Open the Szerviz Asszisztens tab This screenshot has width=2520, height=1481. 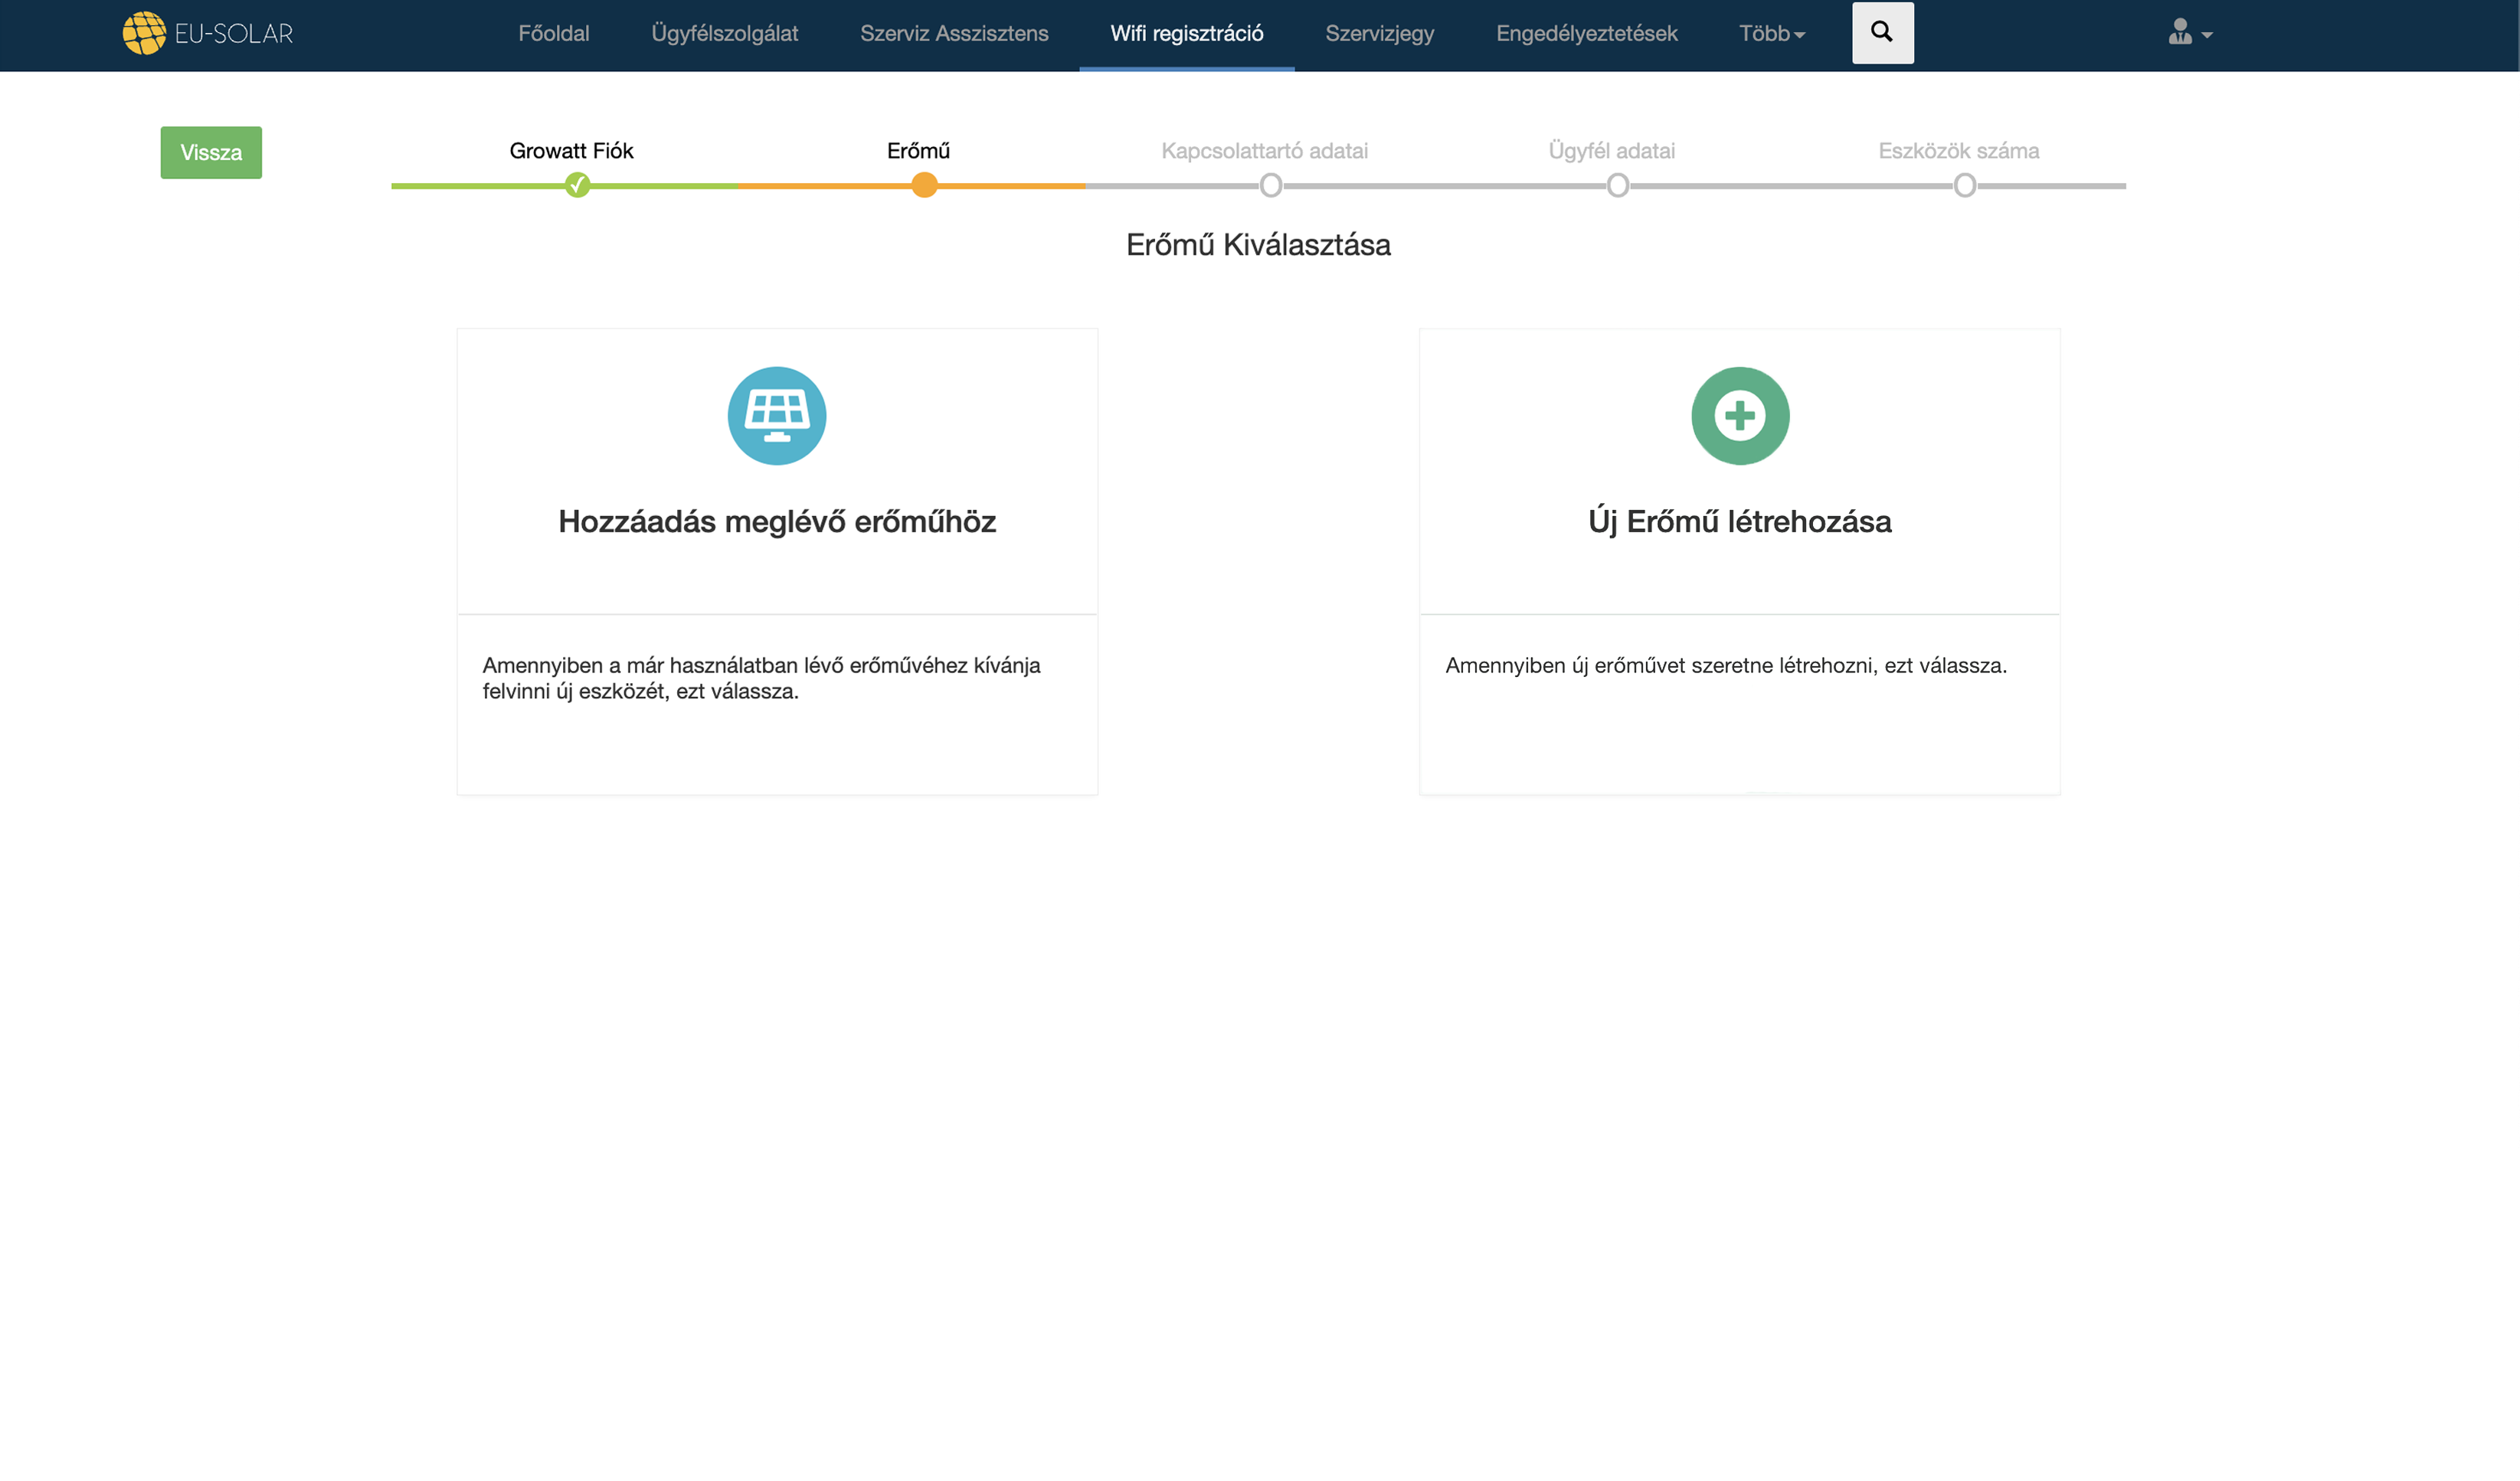[953, 34]
